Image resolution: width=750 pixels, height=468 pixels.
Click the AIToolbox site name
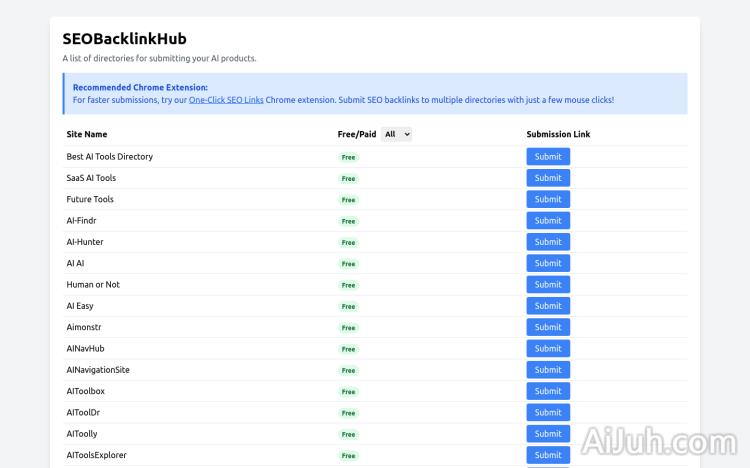pos(86,391)
